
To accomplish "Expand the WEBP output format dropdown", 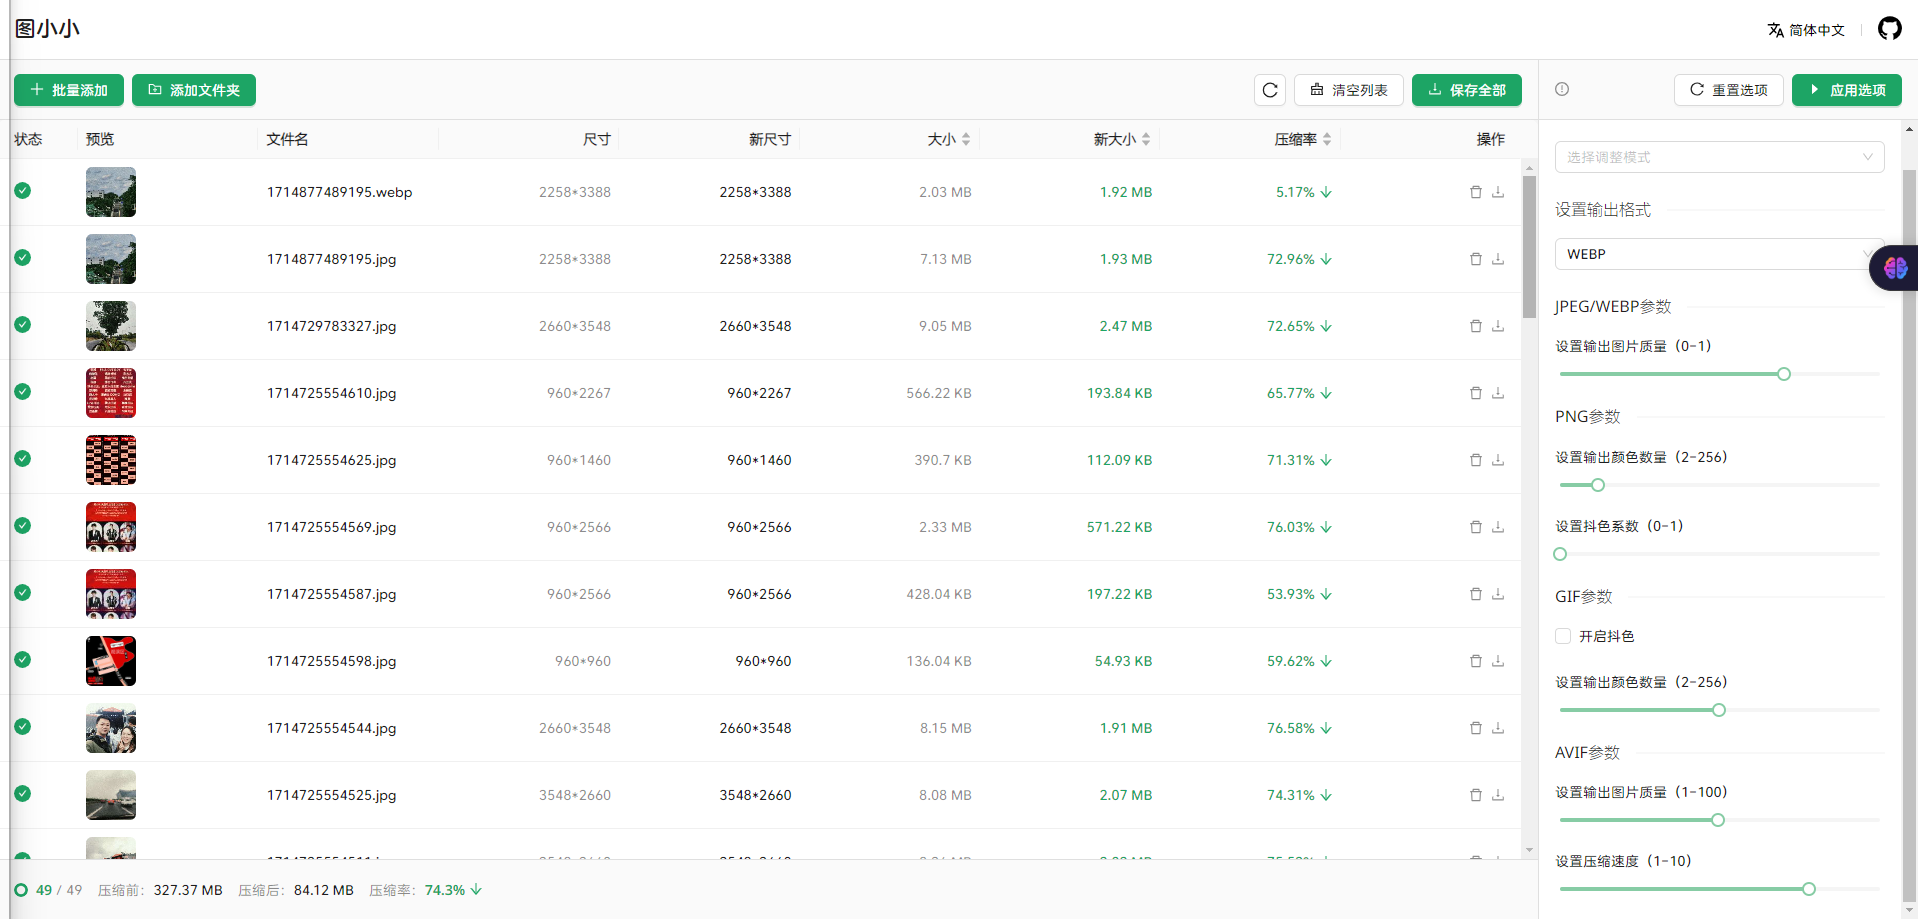I will (x=1712, y=254).
